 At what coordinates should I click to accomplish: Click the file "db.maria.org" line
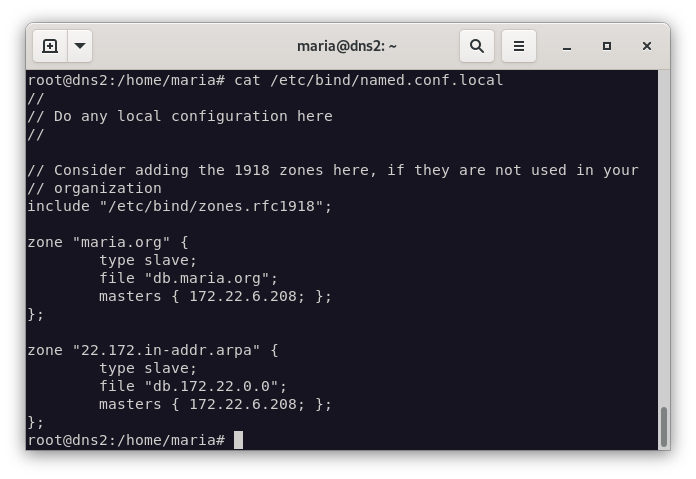click(x=188, y=278)
